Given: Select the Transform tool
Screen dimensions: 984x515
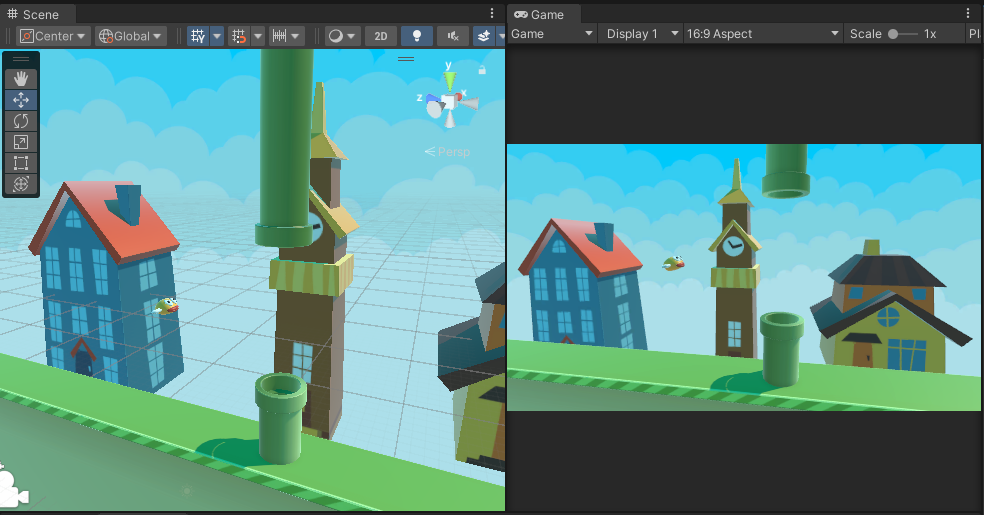Looking at the screenshot, I should (x=21, y=184).
